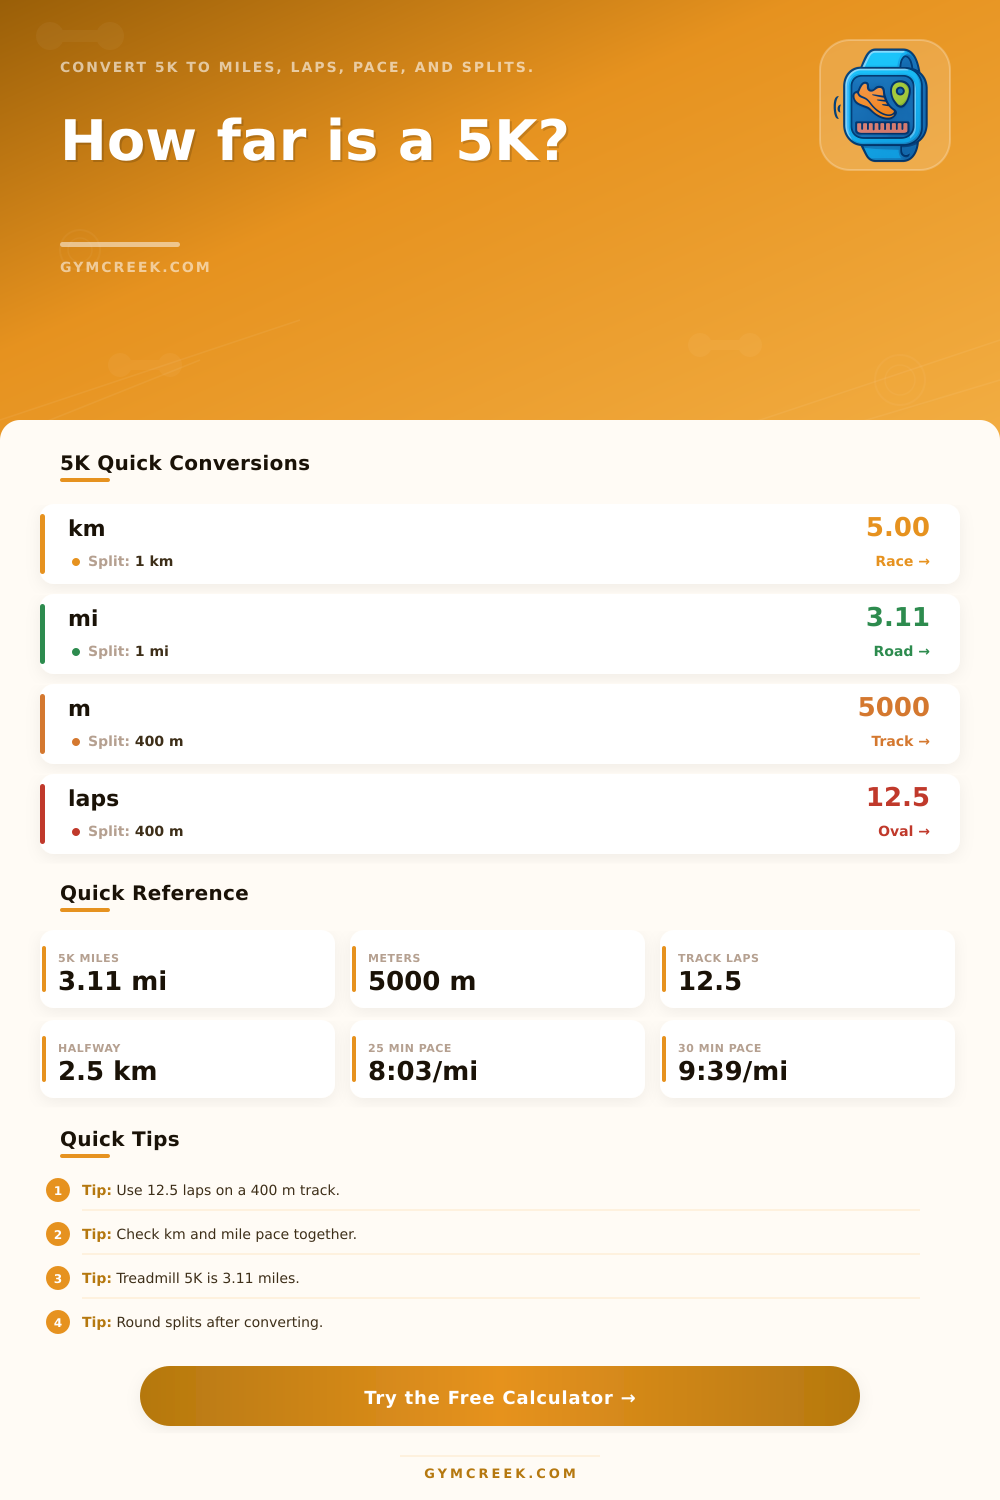Viewport: 1000px width, 1500px height.
Task: Open the Try the Free Calculator button
Action: (500, 1396)
